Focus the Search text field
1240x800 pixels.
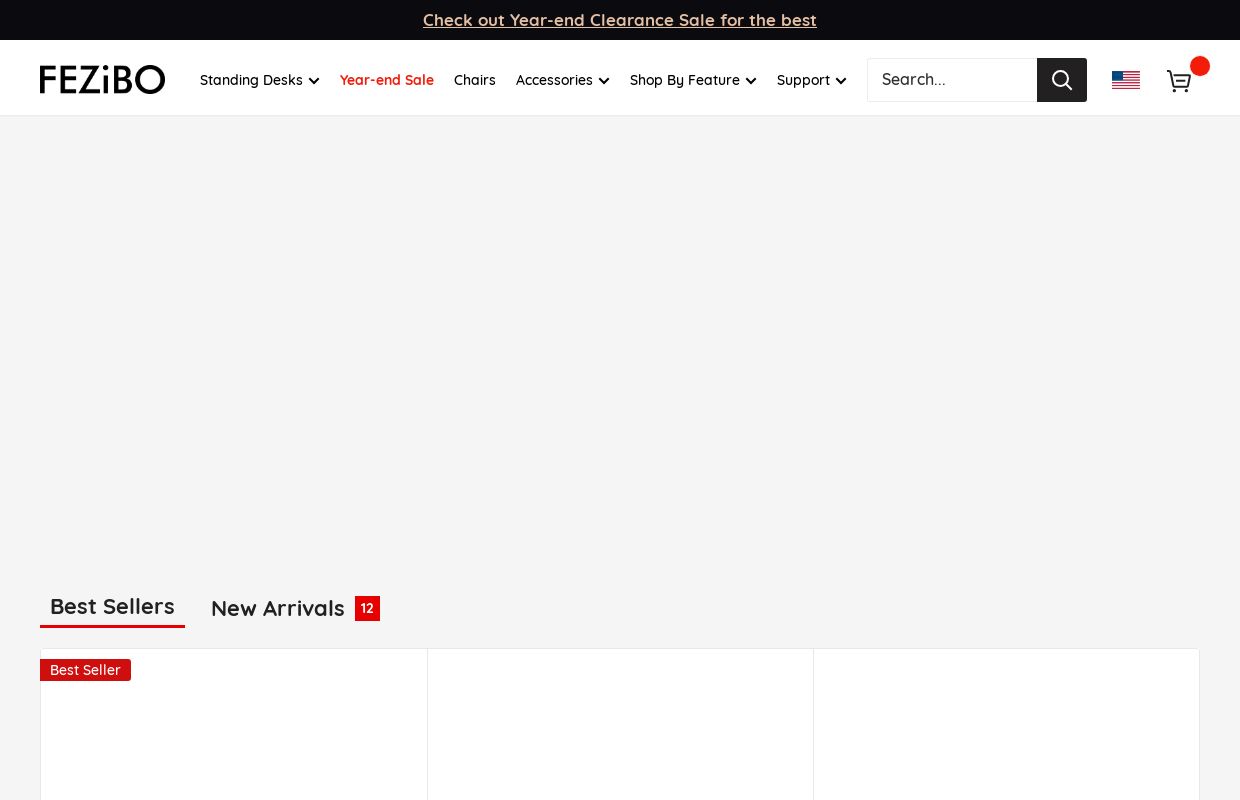point(951,80)
